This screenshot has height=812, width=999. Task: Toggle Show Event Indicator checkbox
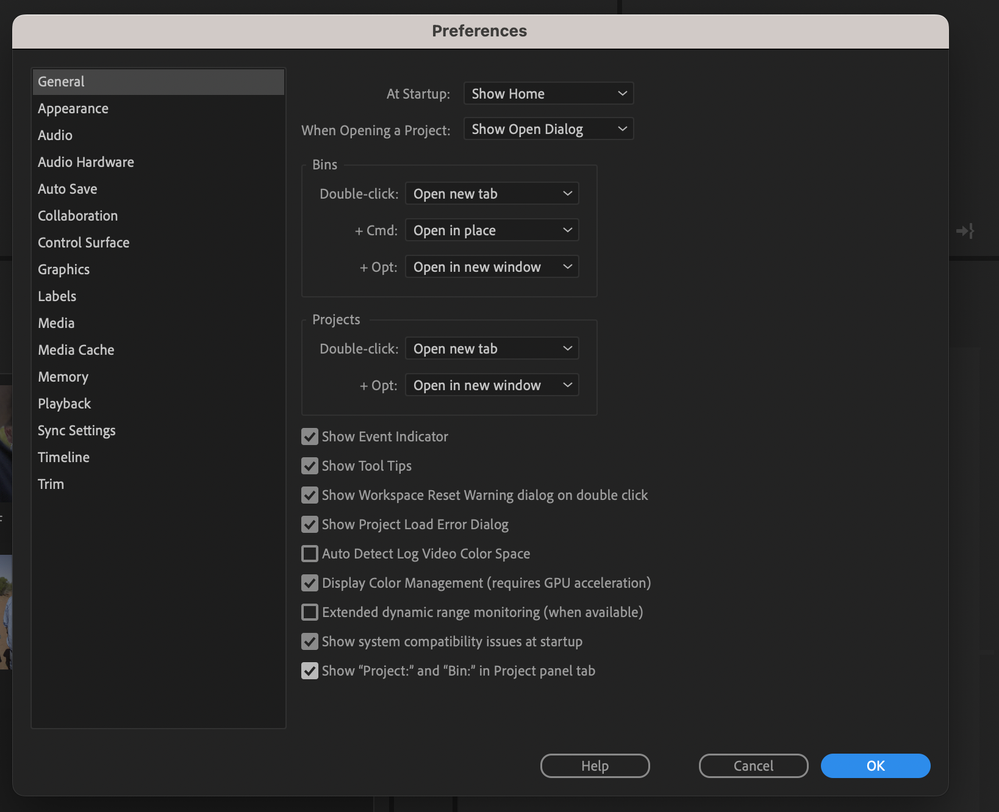[x=310, y=437]
